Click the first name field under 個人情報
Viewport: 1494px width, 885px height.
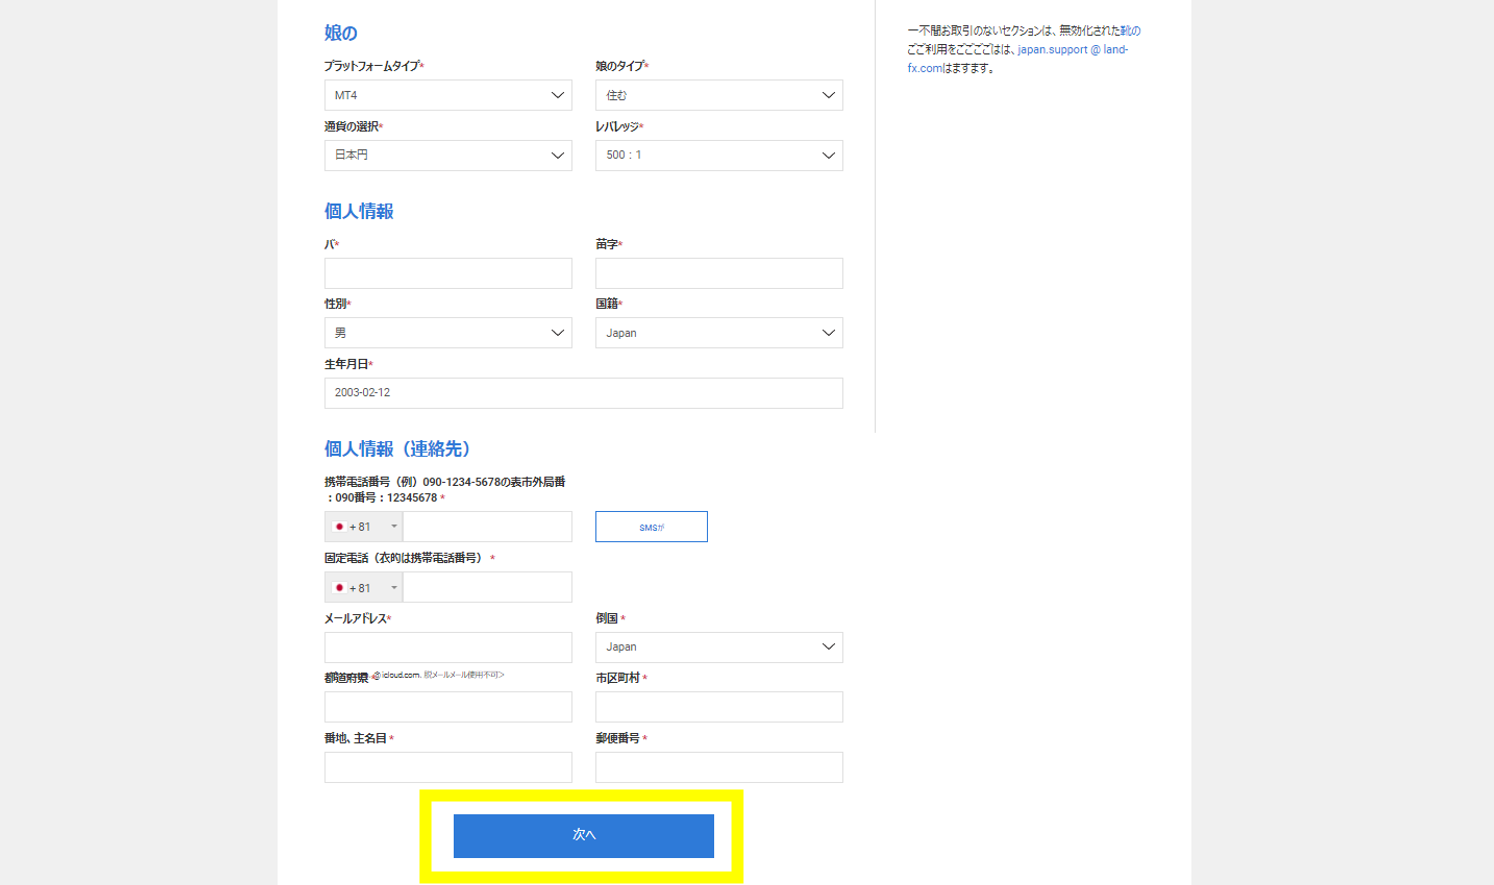pyautogui.click(x=448, y=273)
